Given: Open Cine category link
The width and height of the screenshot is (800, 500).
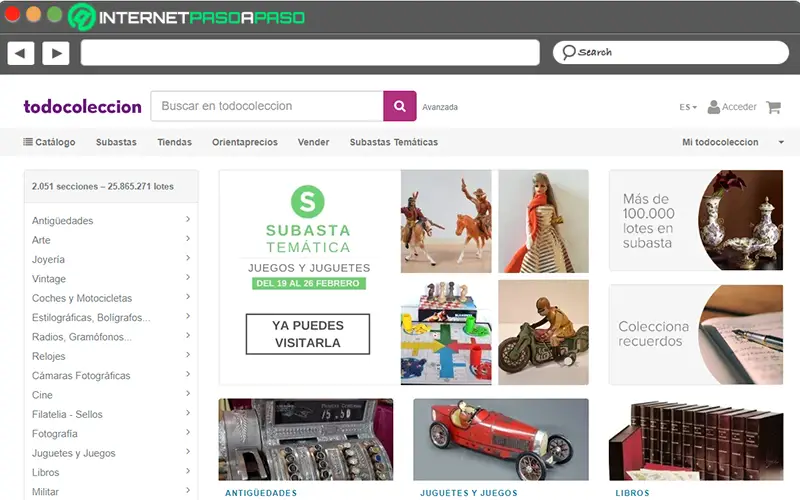Looking at the screenshot, I should 42,395.
